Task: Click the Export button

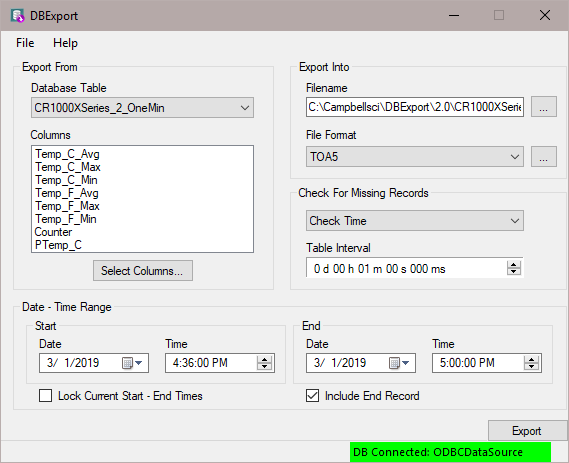Action: coord(528,431)
